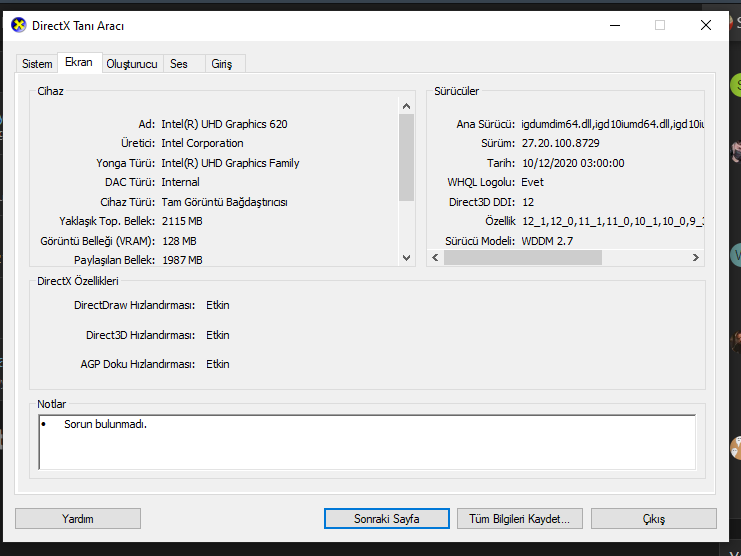Click the Özellik levels list
Image resolution: width=741 pixels, height=556 pixels.
click(x=613, y=221)
